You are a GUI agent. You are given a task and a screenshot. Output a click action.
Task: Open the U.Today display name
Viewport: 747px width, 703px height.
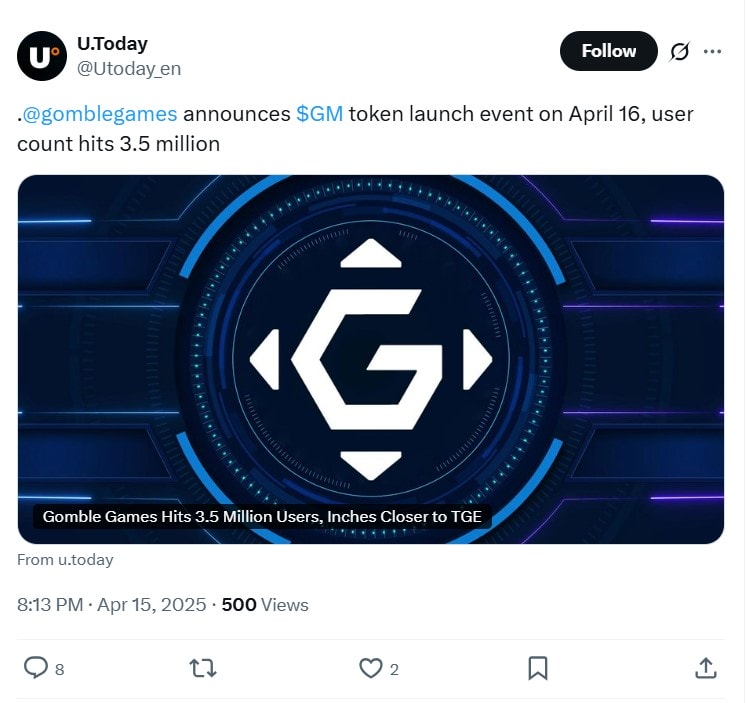point(112,44)
